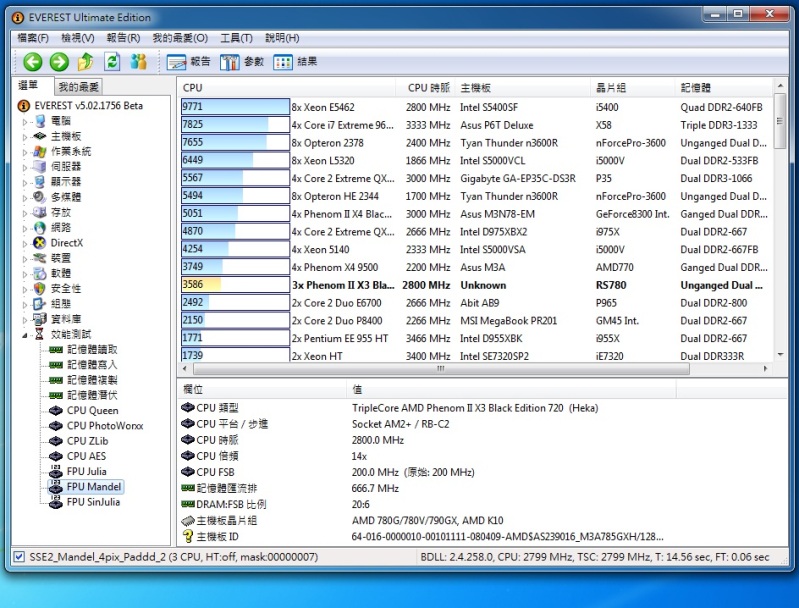
Task: Select the 軟體 software tree icon
Action: [x=40, y=273]
